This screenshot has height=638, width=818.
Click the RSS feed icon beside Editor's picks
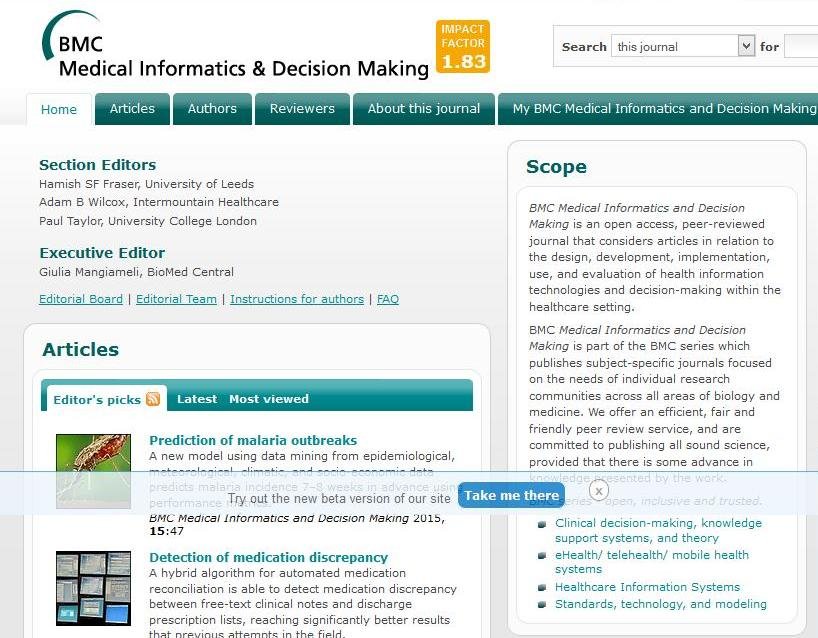pyautogui.click(x=155, y=397)
